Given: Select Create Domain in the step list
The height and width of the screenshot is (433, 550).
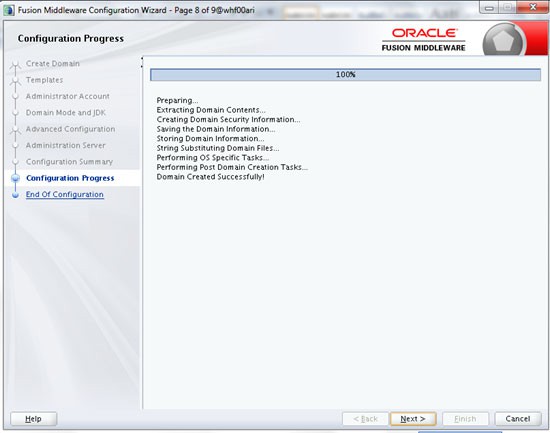Looking at the screenshot, I should tap(53, 64).
